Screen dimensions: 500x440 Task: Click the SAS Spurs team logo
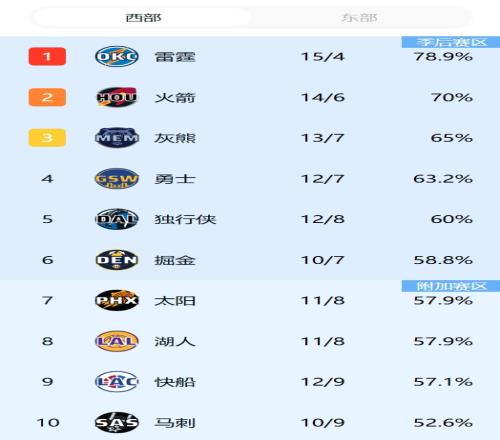pyautogui.click(x=117, y=422)
